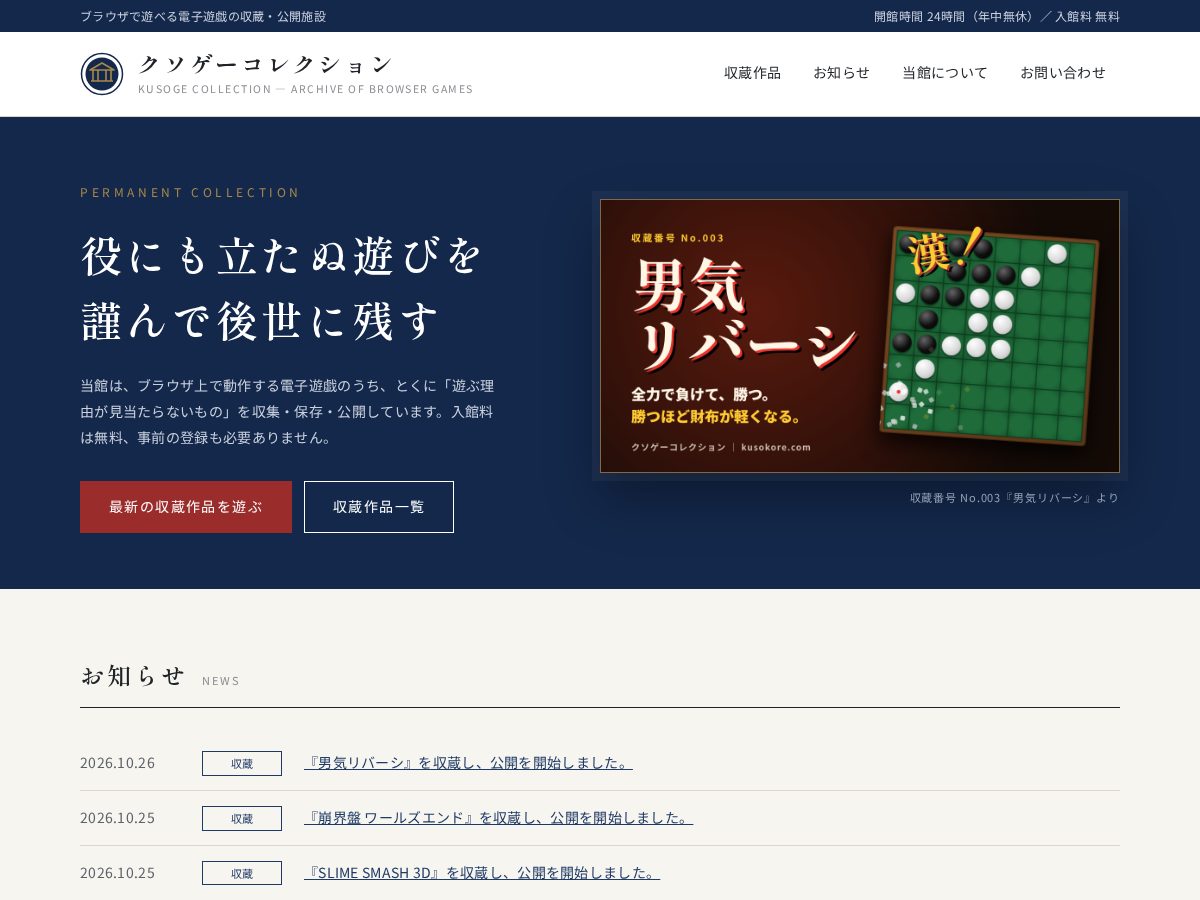
Task: Select お問い合わせ in the header menu
Action: coord(1063,72)
